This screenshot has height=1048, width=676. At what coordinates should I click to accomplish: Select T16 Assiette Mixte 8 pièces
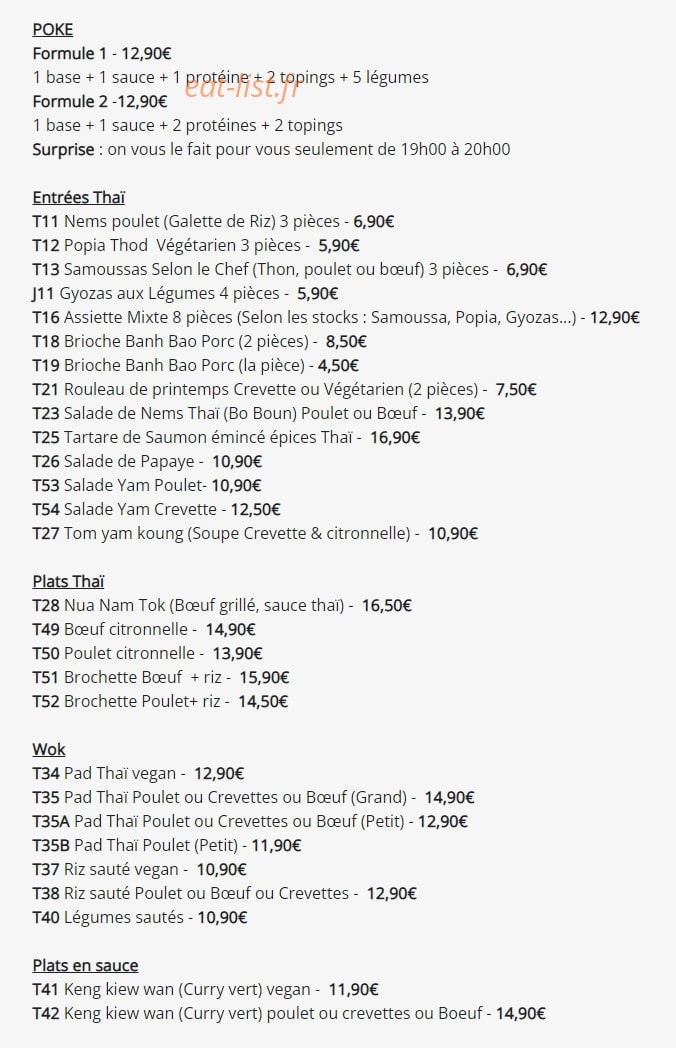point(336,317)
